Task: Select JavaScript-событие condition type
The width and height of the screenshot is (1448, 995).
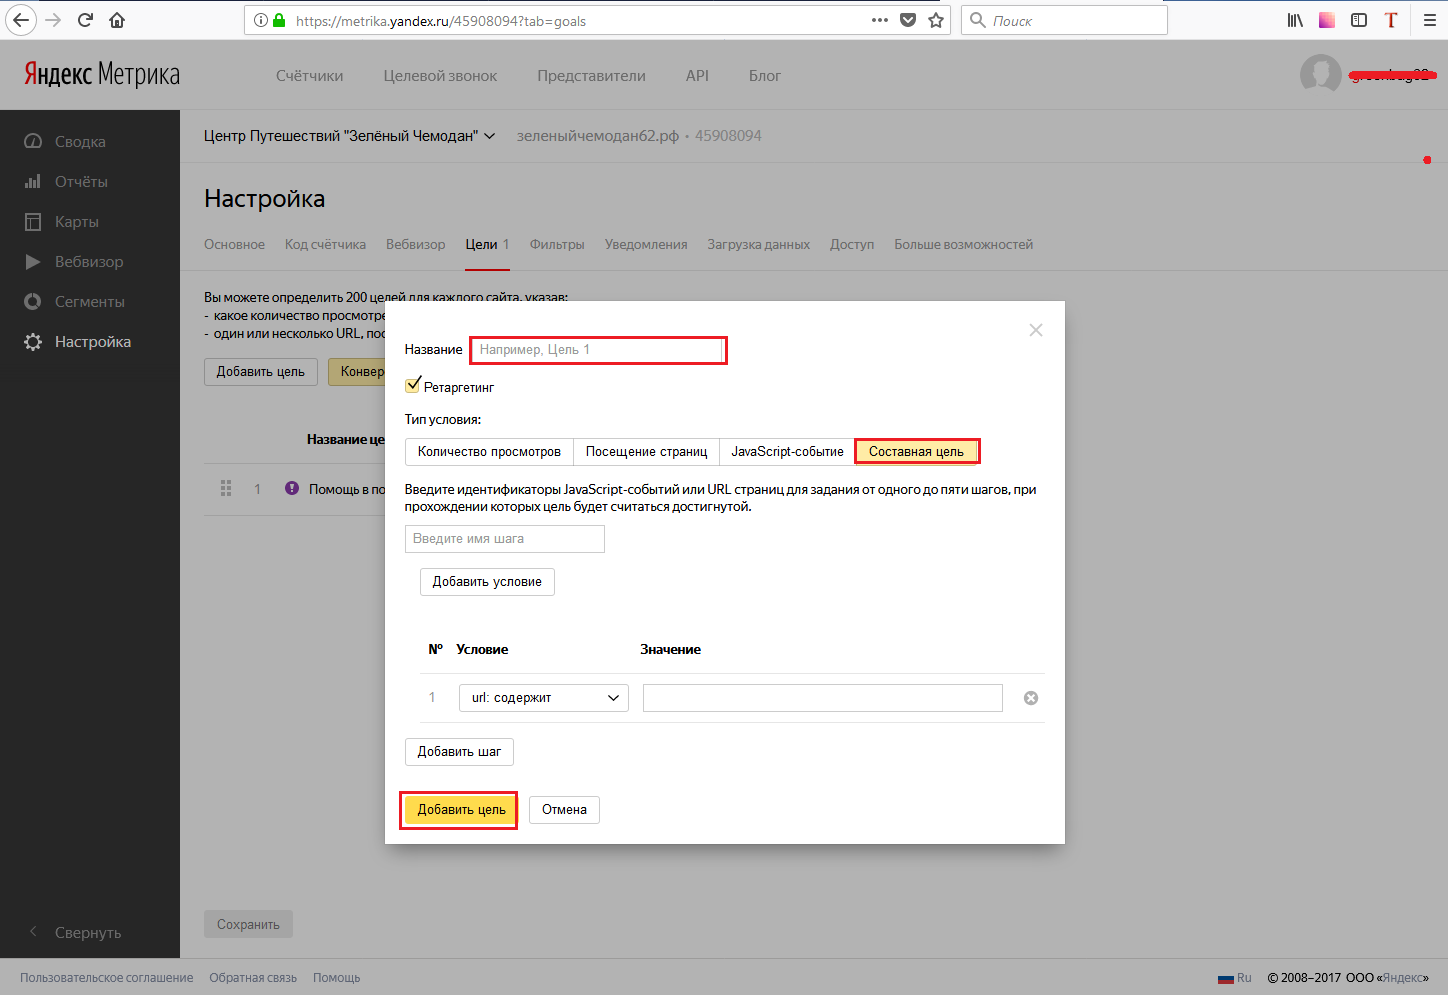Action: tap(787, 452)
